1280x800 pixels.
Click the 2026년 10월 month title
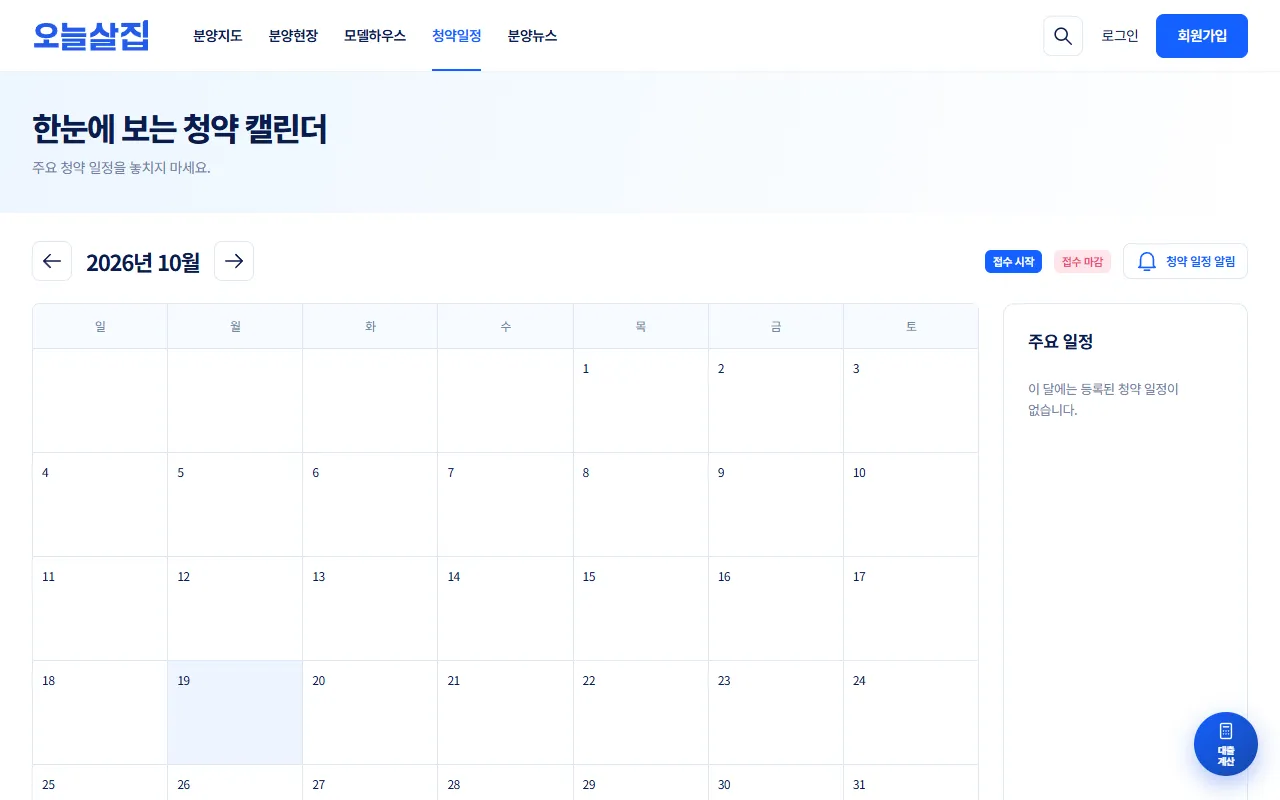[x=143, y=262]
